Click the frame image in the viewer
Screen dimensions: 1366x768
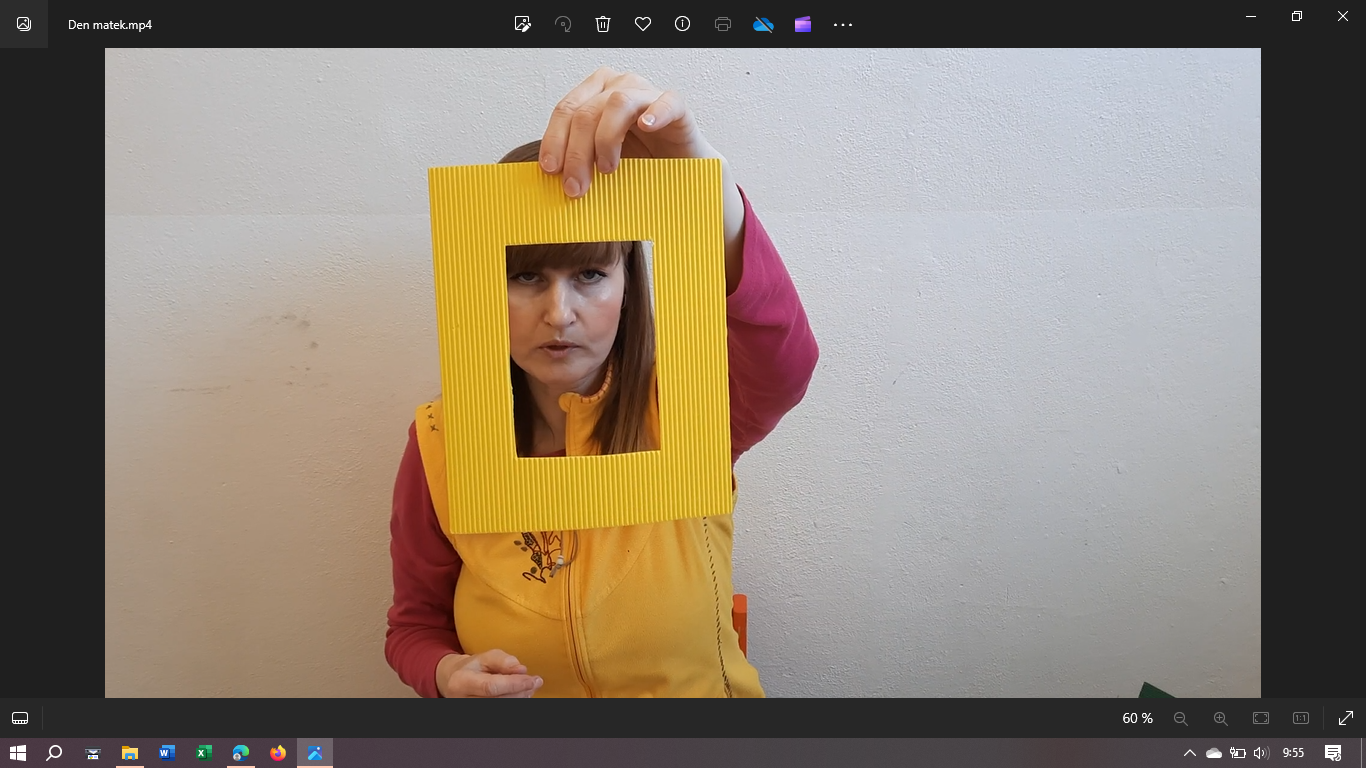682,373
